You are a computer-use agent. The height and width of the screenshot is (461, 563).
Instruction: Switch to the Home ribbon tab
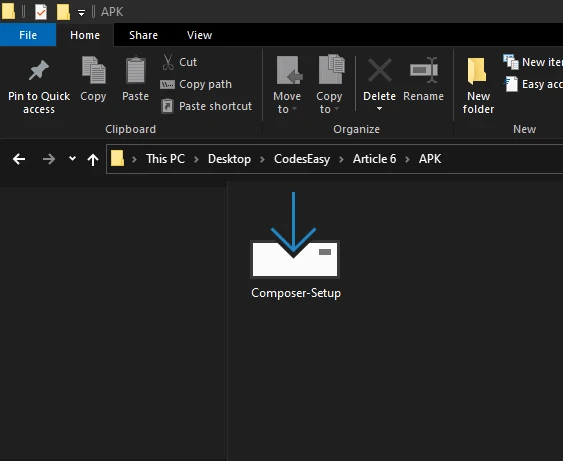point(85,35)
